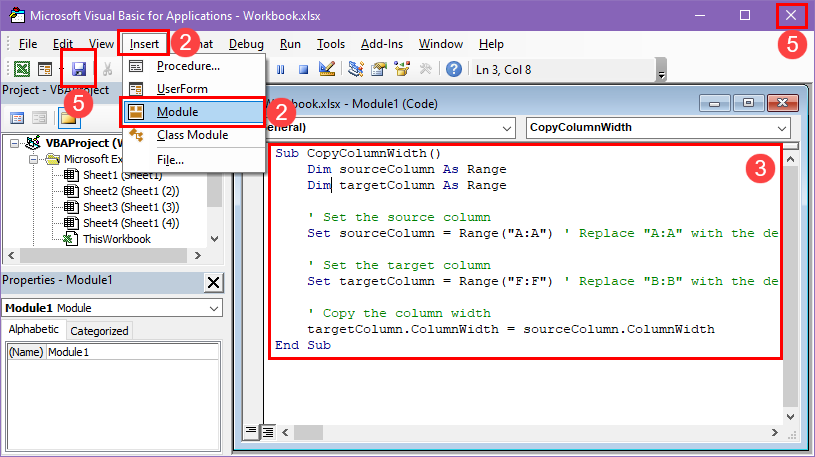Open the Window menu
The height and width of the screenshot is (457, 815).
coord(441,44)
